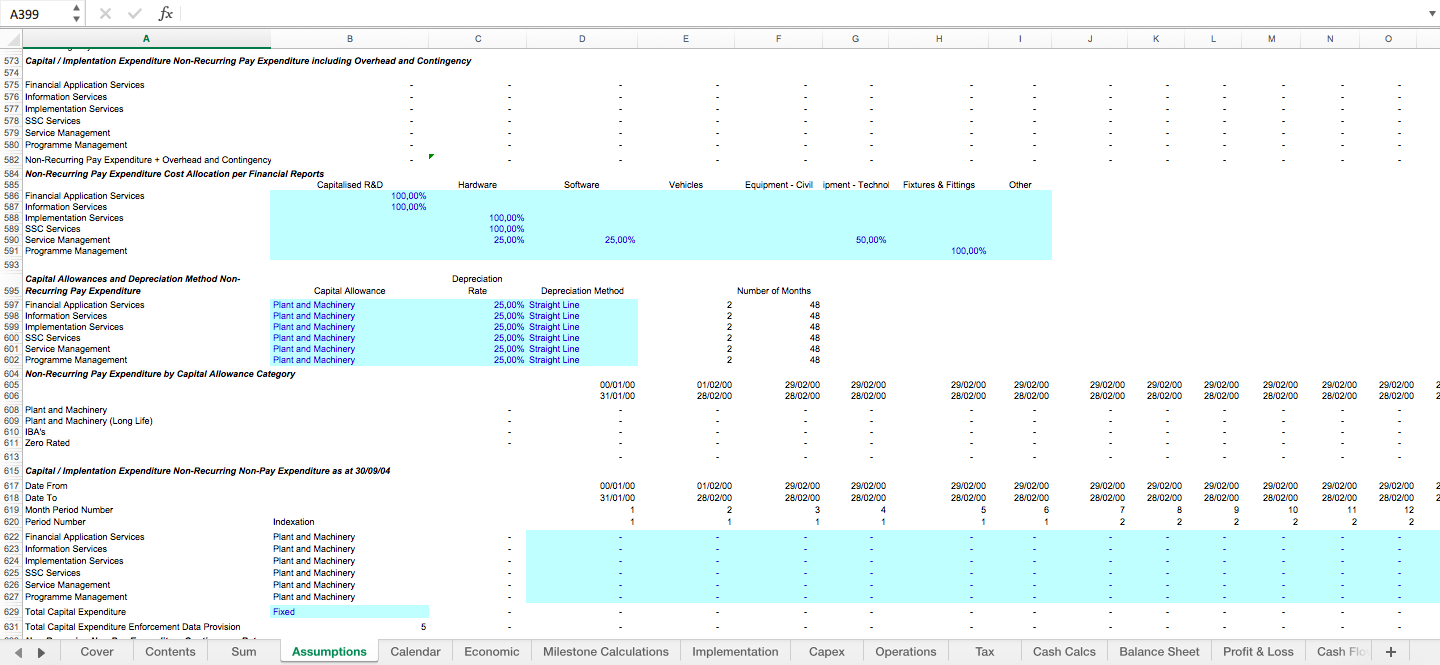This screenshot has width=1440, height=665.
Task: Select column O header
Action: [x=1388, y=39]
